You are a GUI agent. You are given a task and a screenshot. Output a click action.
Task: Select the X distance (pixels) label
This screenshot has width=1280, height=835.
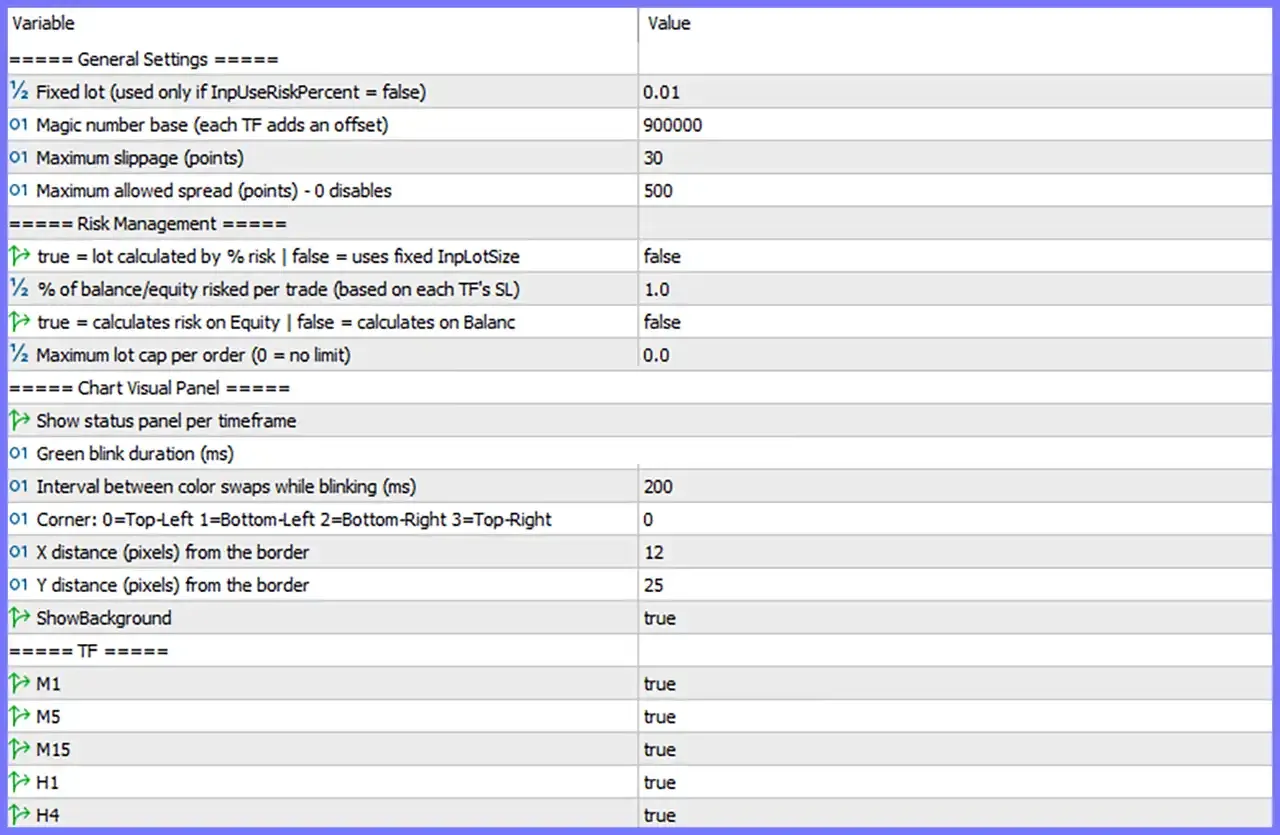tap(173, 552)
